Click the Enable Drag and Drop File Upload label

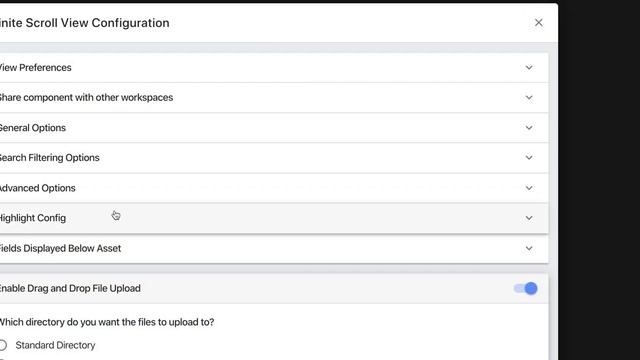coord(70,288)
